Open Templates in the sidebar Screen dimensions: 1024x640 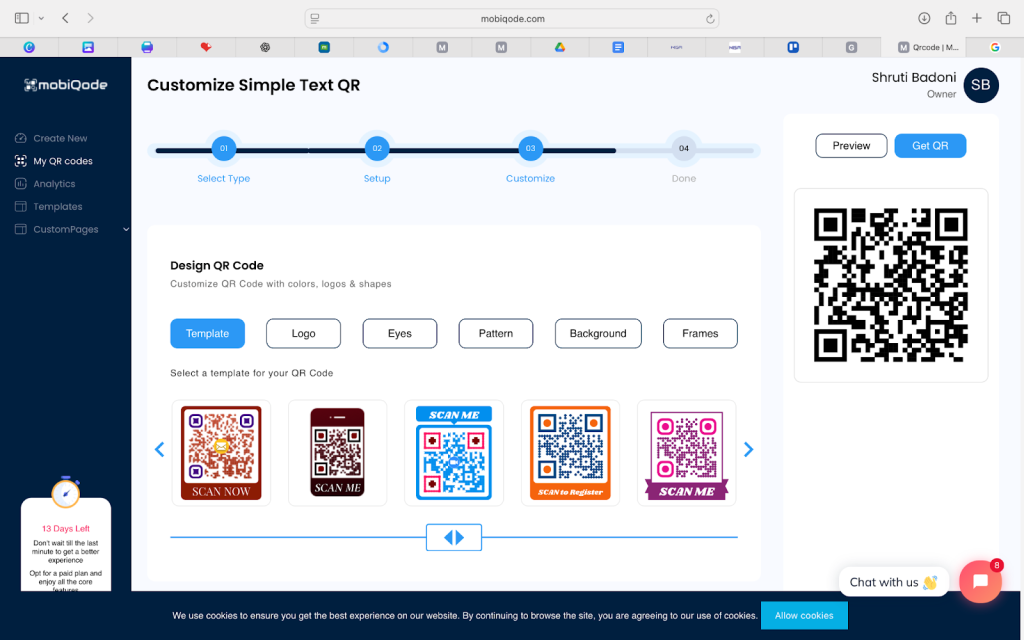pyautogui.click(x=57, y=207)
